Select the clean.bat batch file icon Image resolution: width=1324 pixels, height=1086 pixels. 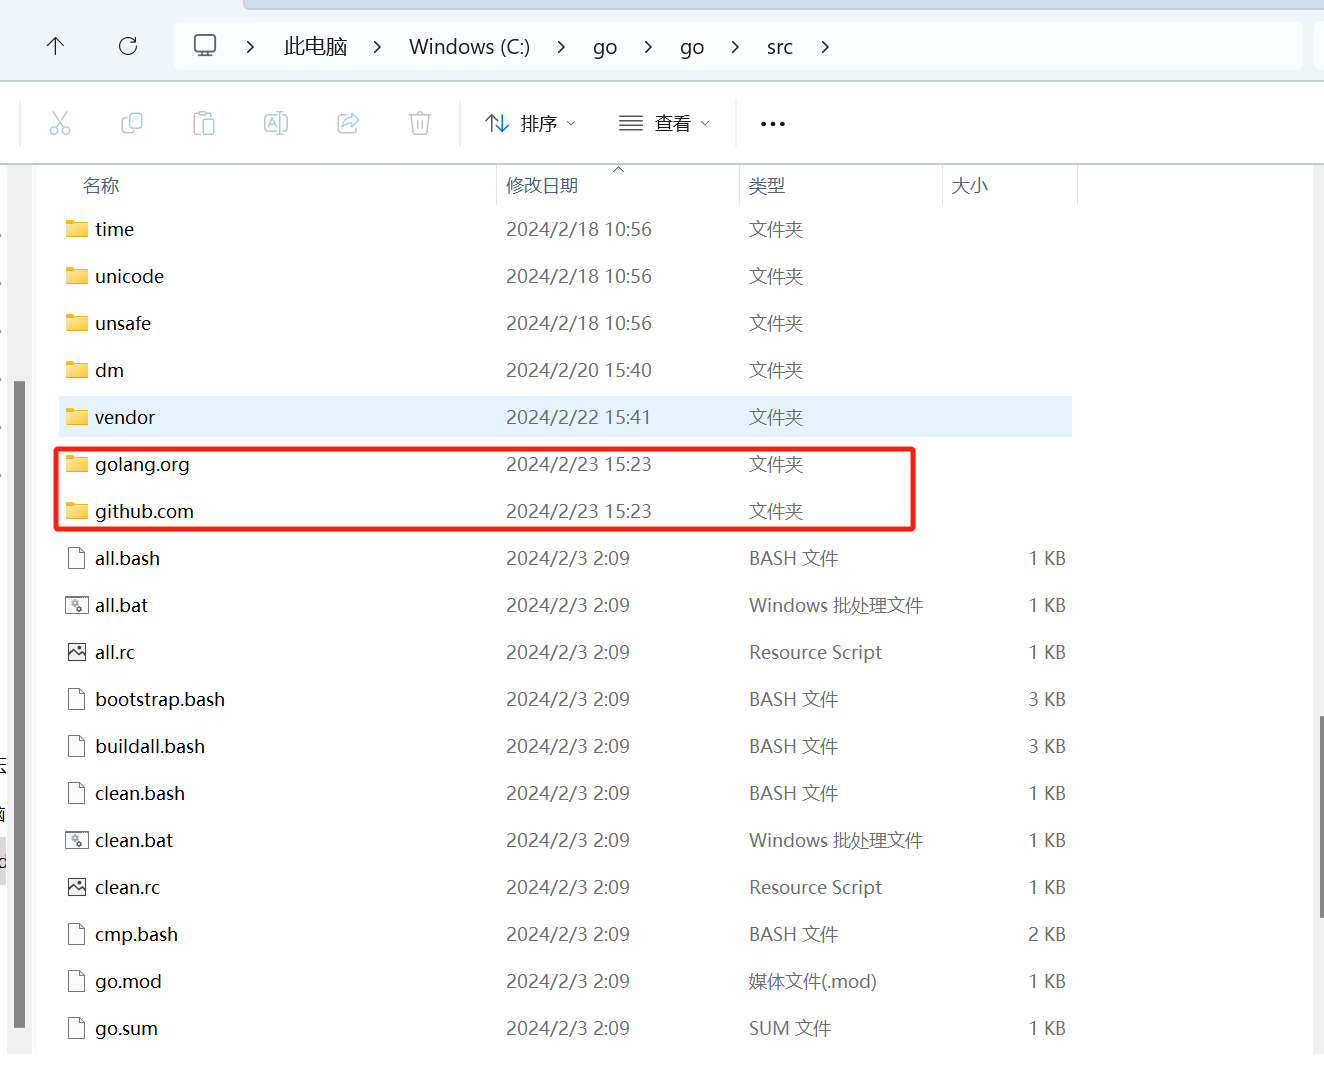pos(77,840)
